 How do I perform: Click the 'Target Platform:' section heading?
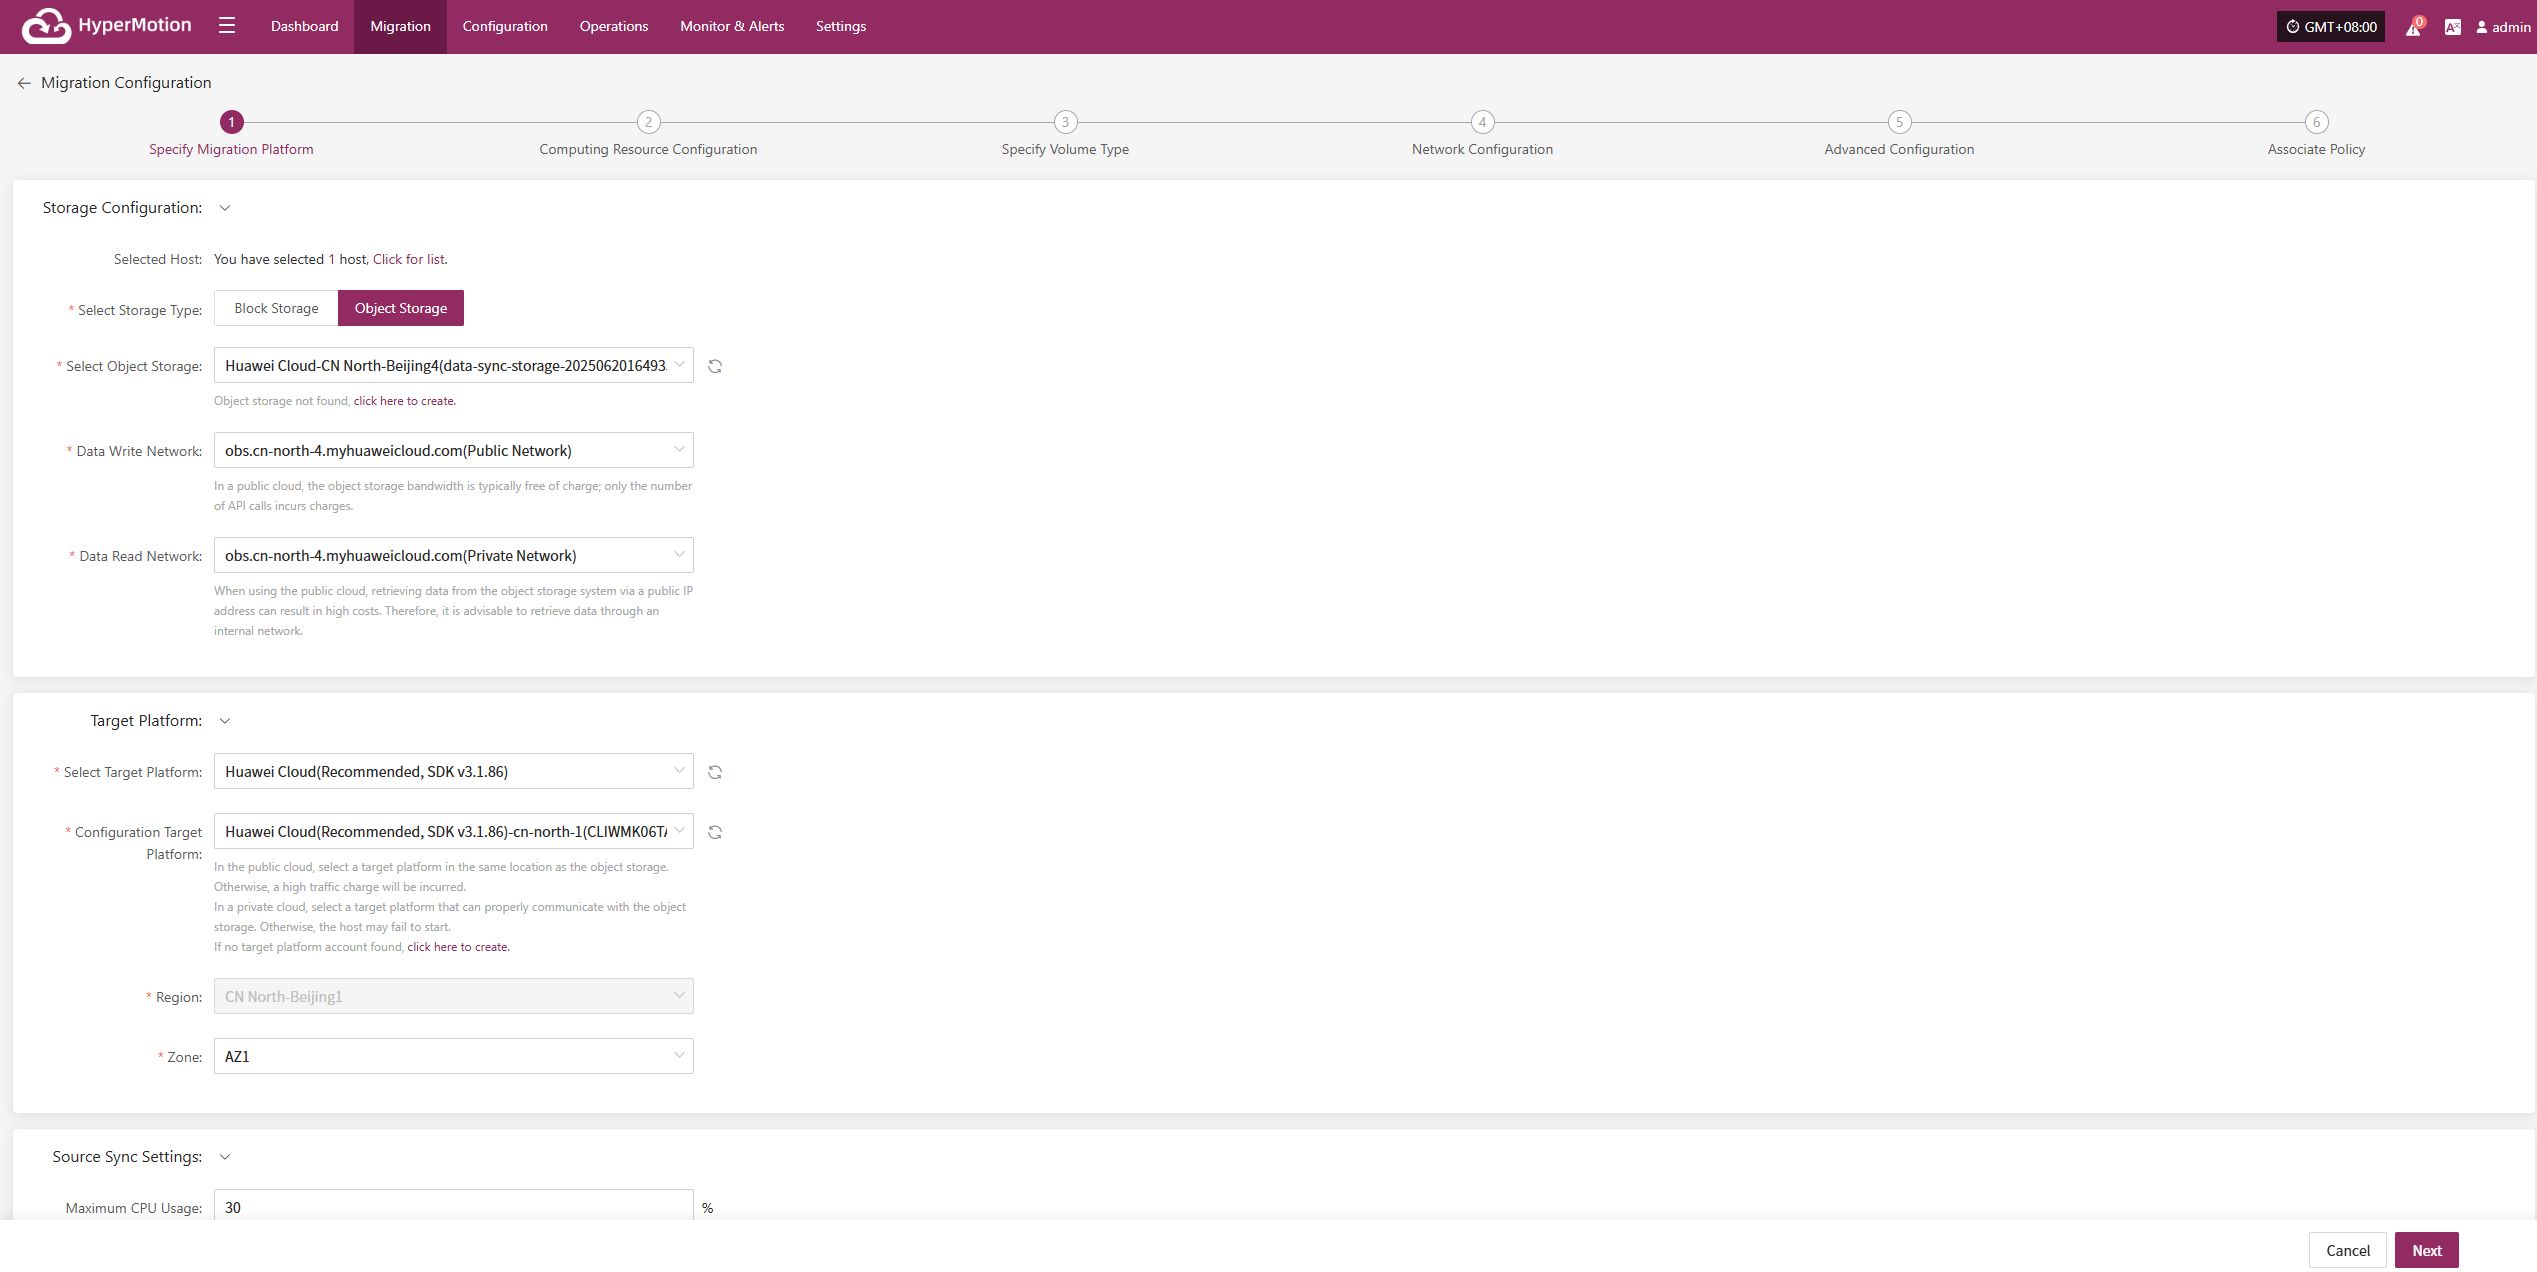[x=146, y=721]
